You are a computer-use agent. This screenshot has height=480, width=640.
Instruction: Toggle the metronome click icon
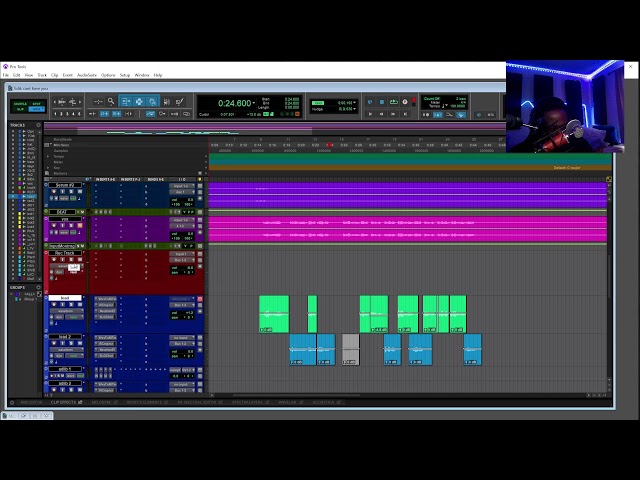[438, 115]
